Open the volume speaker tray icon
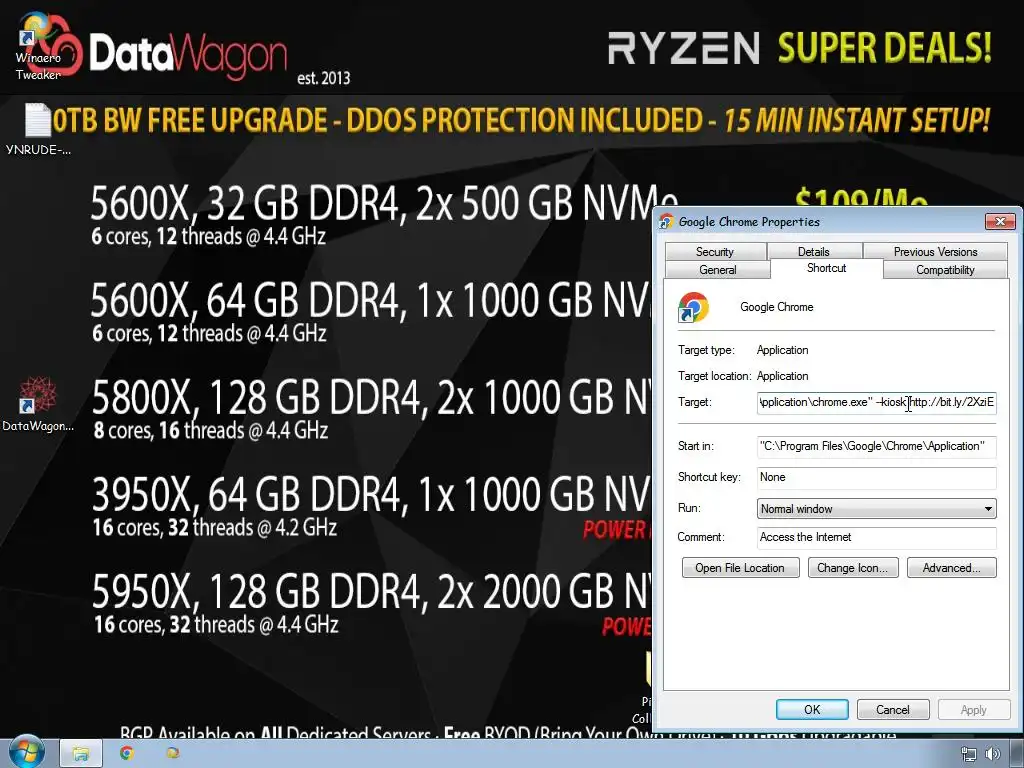1024x768 pixels. click(x=993, y=754)
